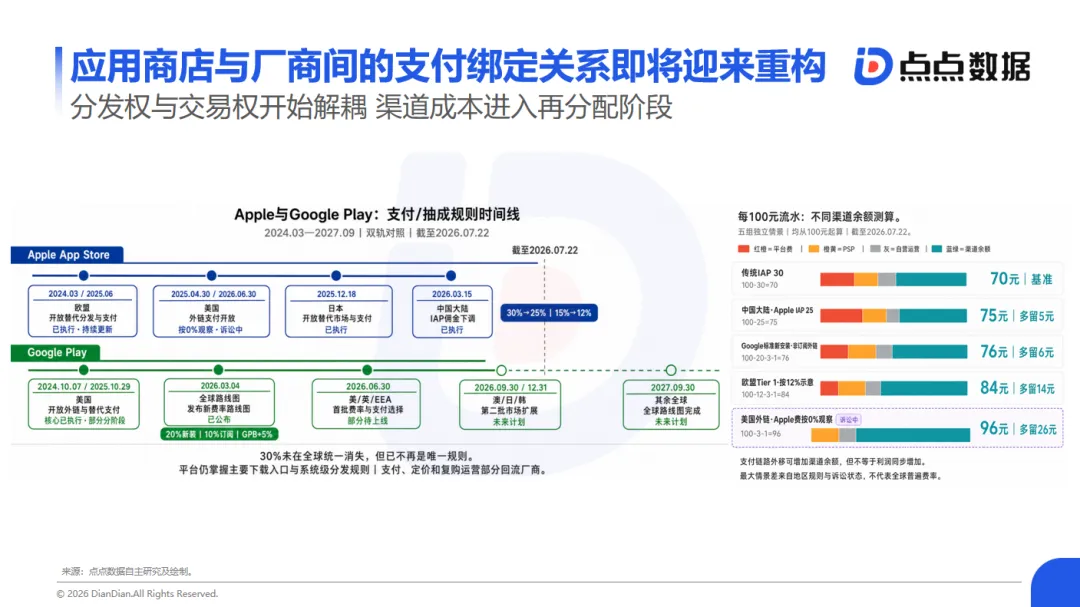Click the heading 应用商店与厂商间的支付绑定关系即将迎来重构
The image size is (1080, 607).
(448, 67)
